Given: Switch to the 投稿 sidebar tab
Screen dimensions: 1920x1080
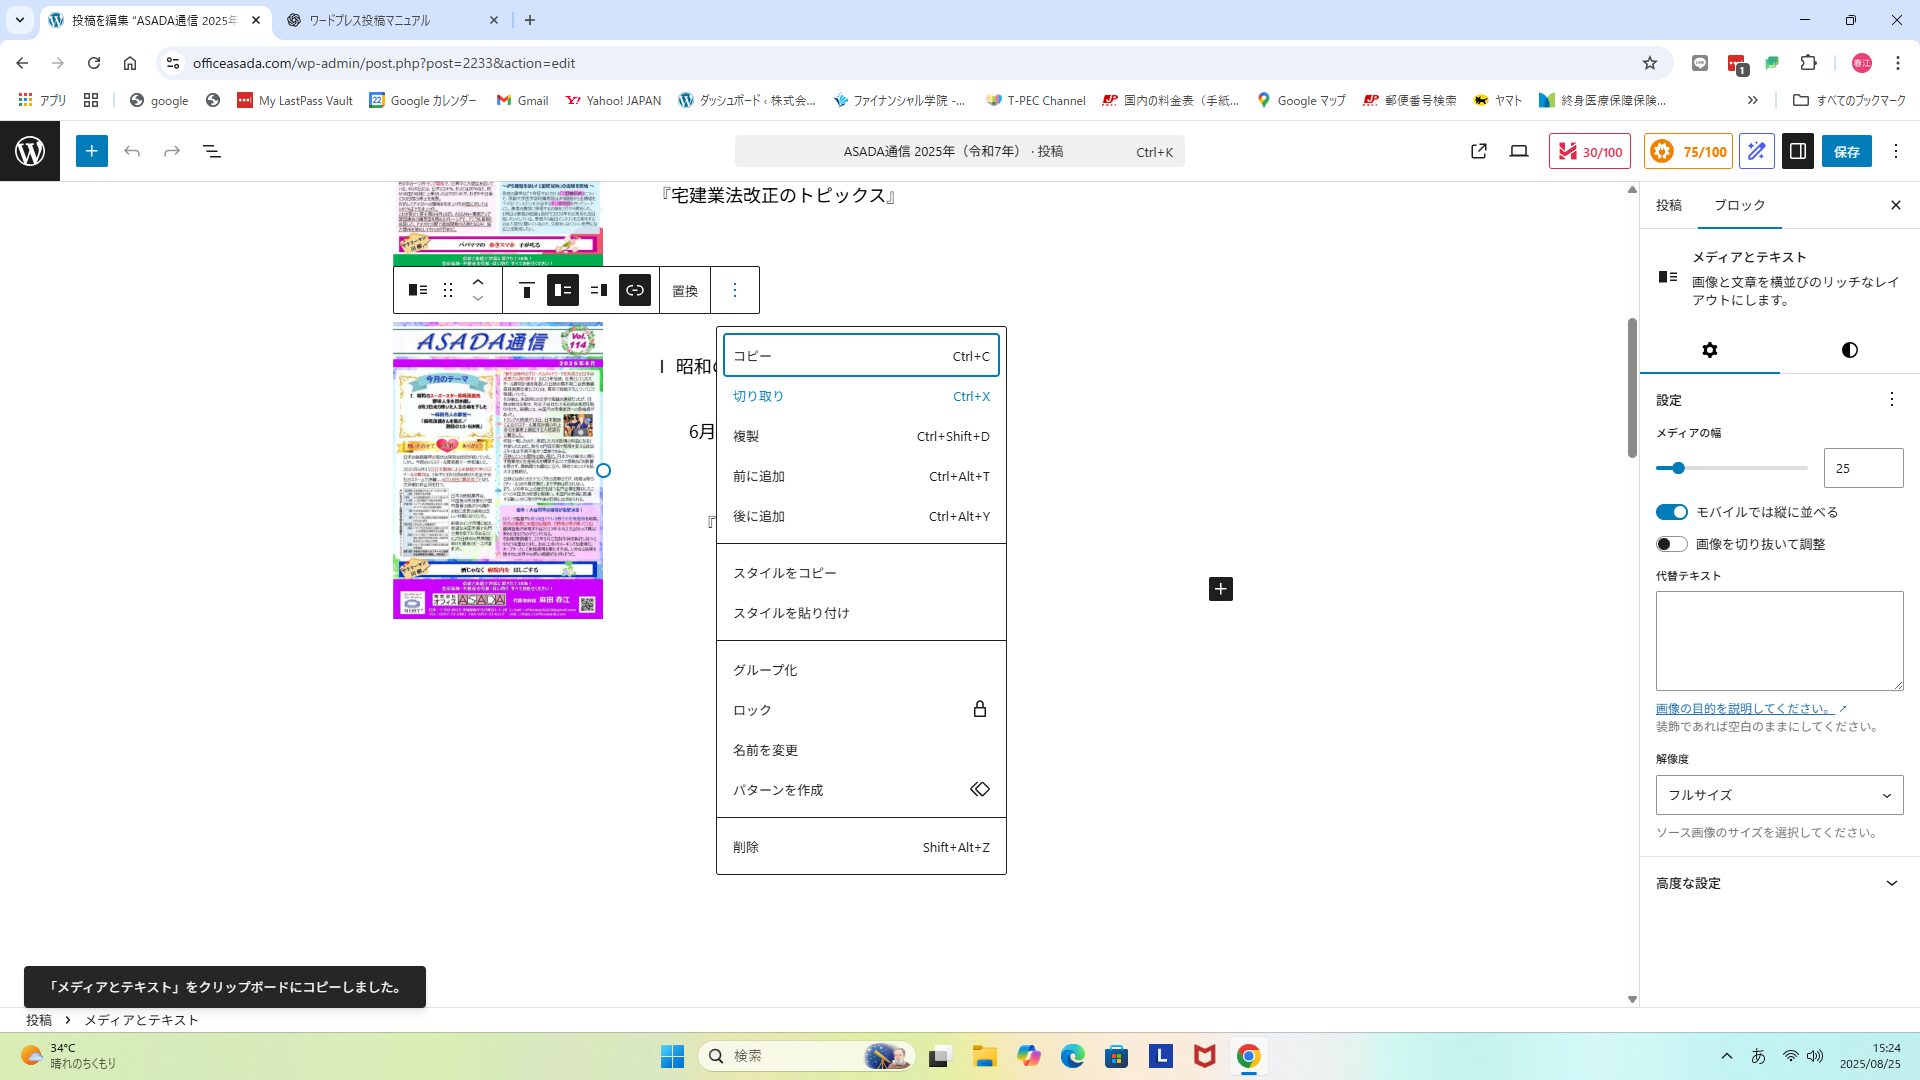Looking at the screenshot, I should pyautogui.click(x=1668, y=205).
